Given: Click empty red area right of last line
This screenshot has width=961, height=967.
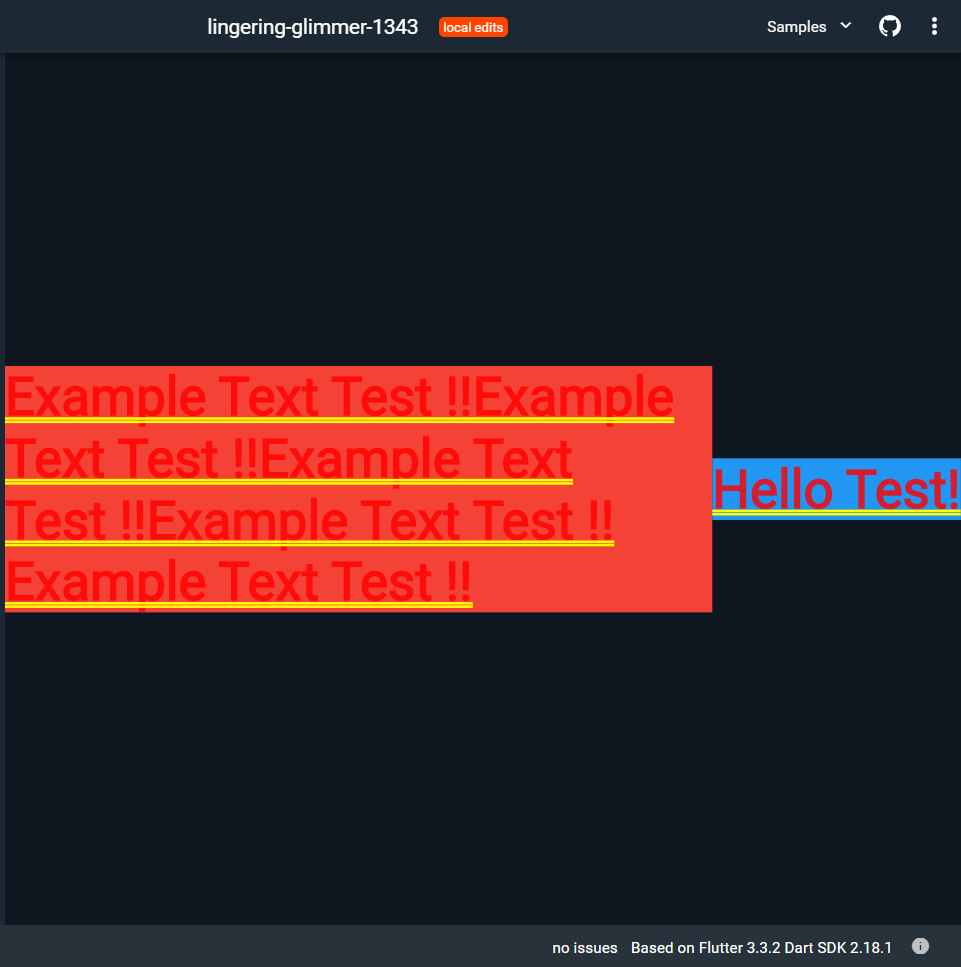Looking at the screenshot, I should [592, 583].
